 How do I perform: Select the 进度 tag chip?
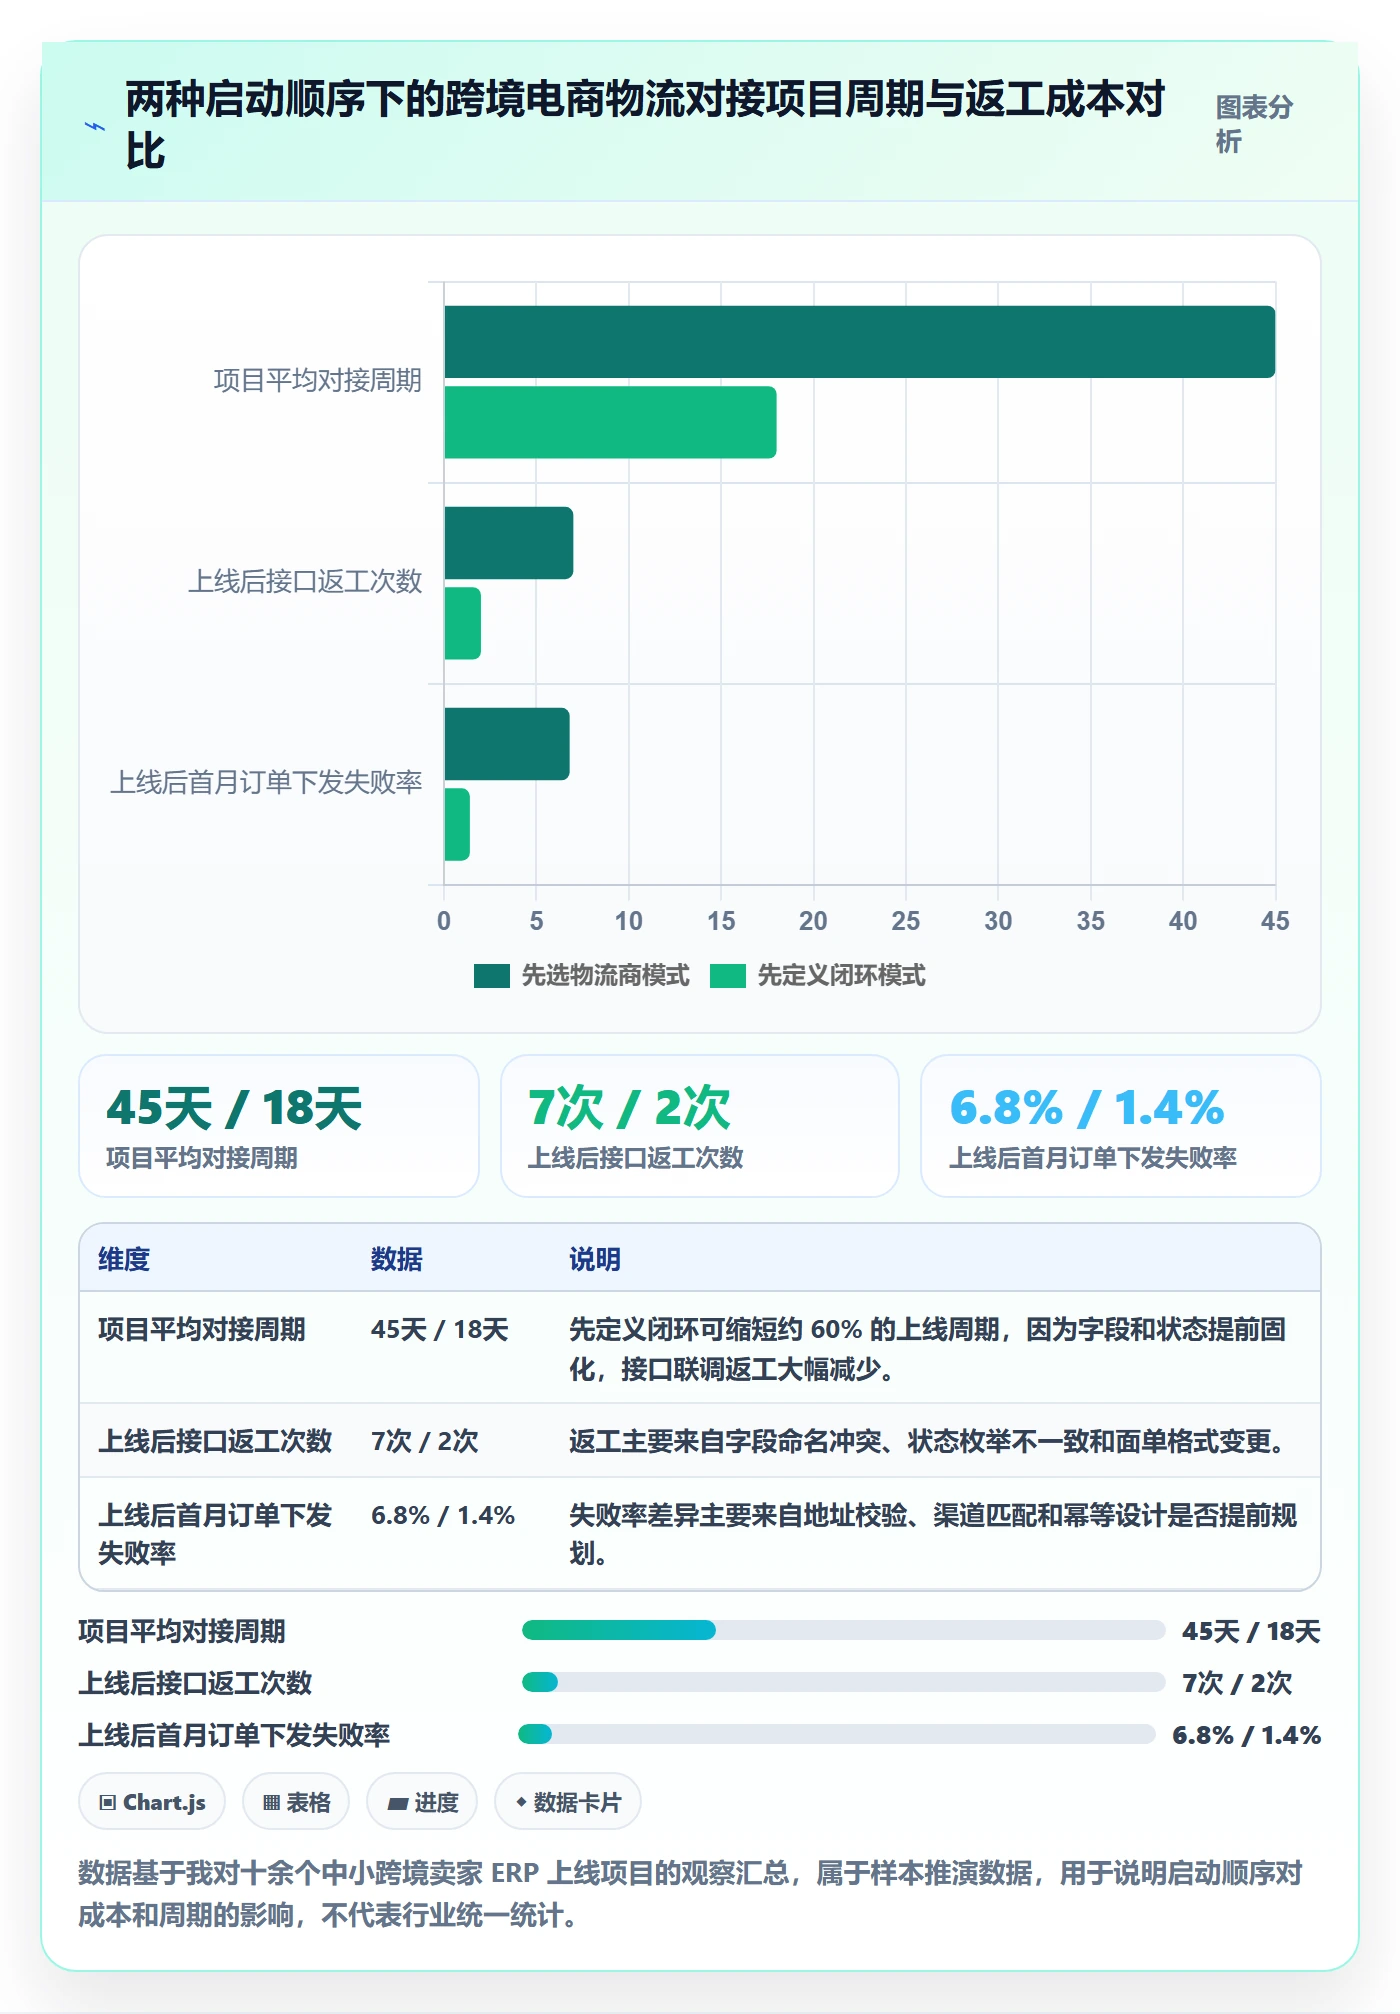point(422,1802)
